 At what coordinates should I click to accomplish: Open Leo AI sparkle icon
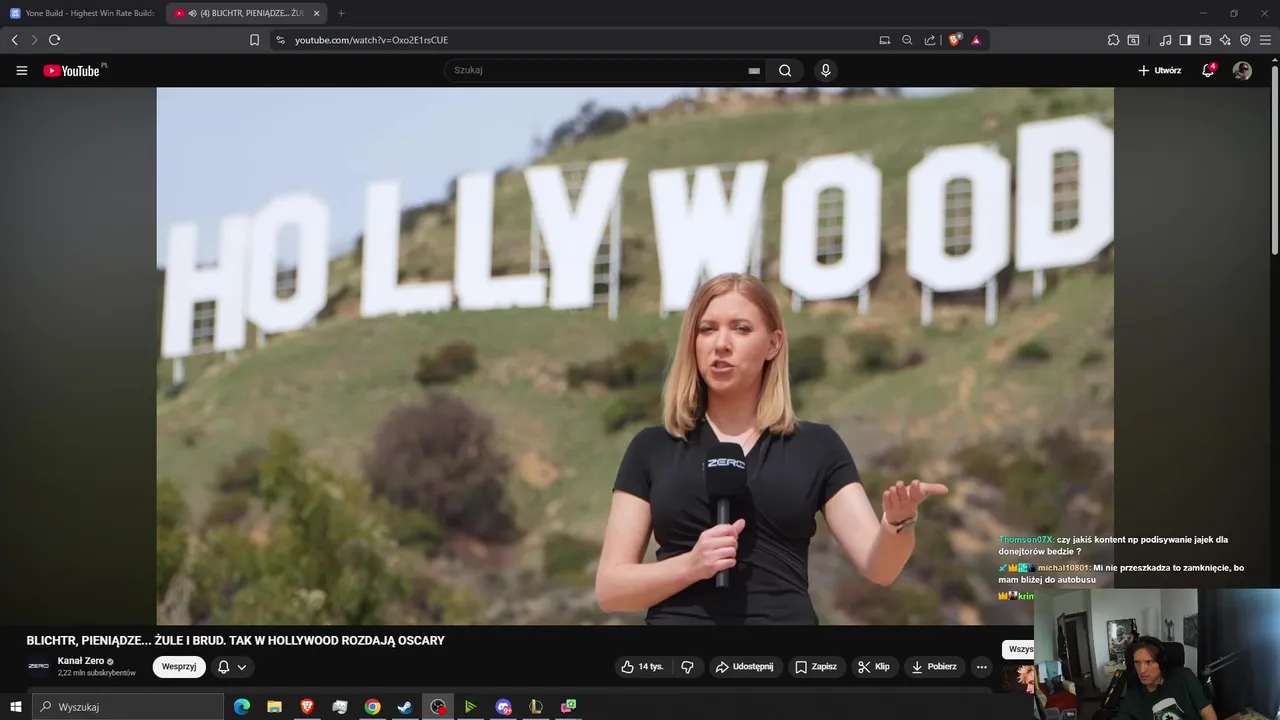coord(1225,40)
